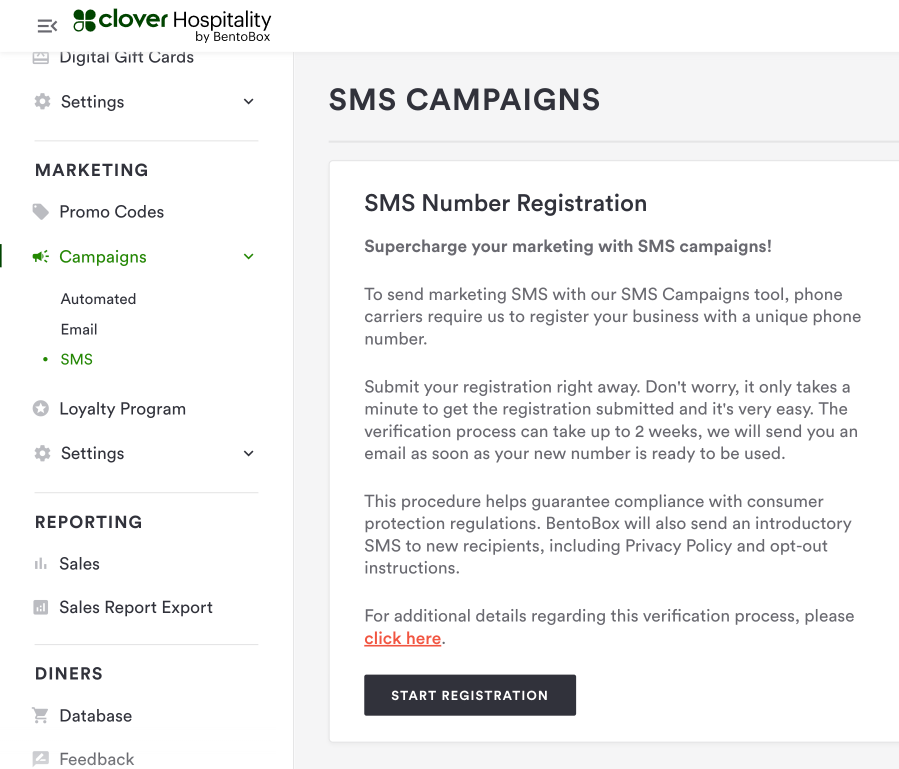The width and height of the screenshot is (899, 769).
Task: Click the Campaigns megaphone icon
Action: tap(41, 257)
